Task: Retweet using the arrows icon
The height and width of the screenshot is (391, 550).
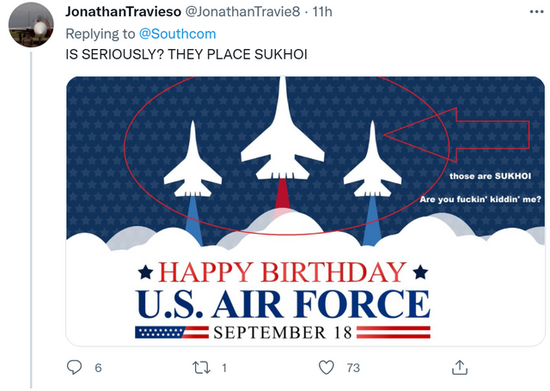Action: pyautogui.click(x=201, y=368)
